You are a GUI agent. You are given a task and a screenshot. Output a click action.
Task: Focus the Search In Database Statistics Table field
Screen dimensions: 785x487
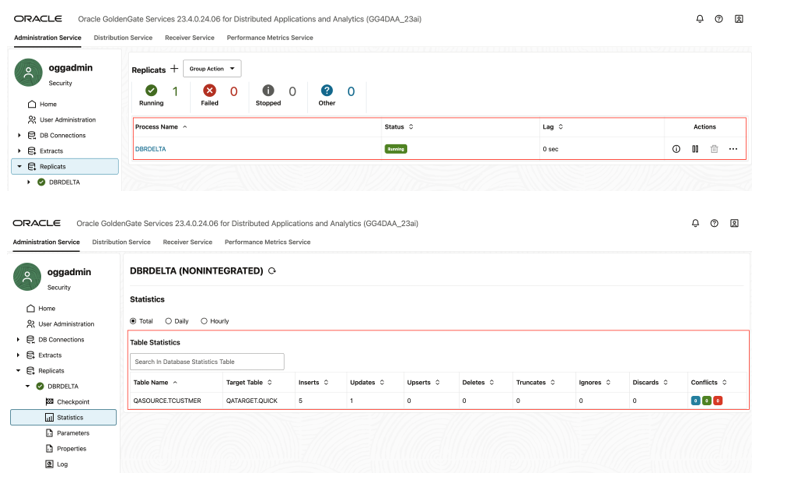[207, 361]
